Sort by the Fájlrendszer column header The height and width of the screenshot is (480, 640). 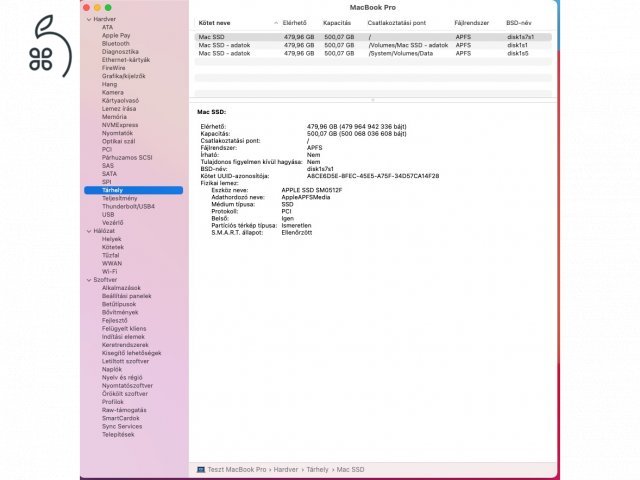pyautogui.click(x=471, y=23)
